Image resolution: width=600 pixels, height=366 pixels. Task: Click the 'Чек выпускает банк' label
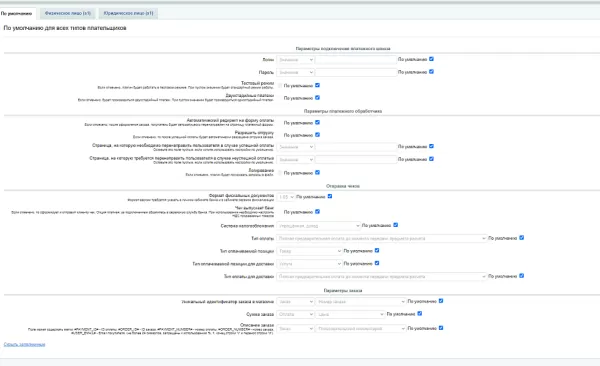tap(254, 208)
